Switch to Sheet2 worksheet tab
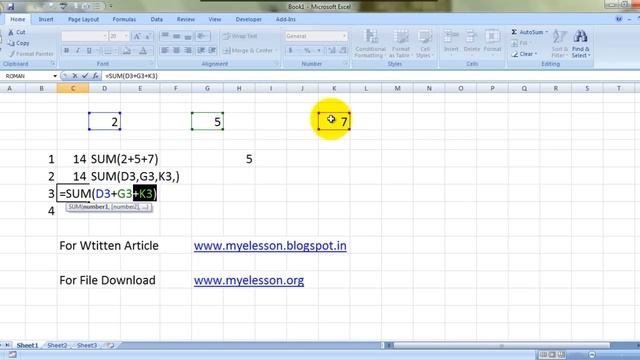The image size is (640, 360). tap(57, 345)
